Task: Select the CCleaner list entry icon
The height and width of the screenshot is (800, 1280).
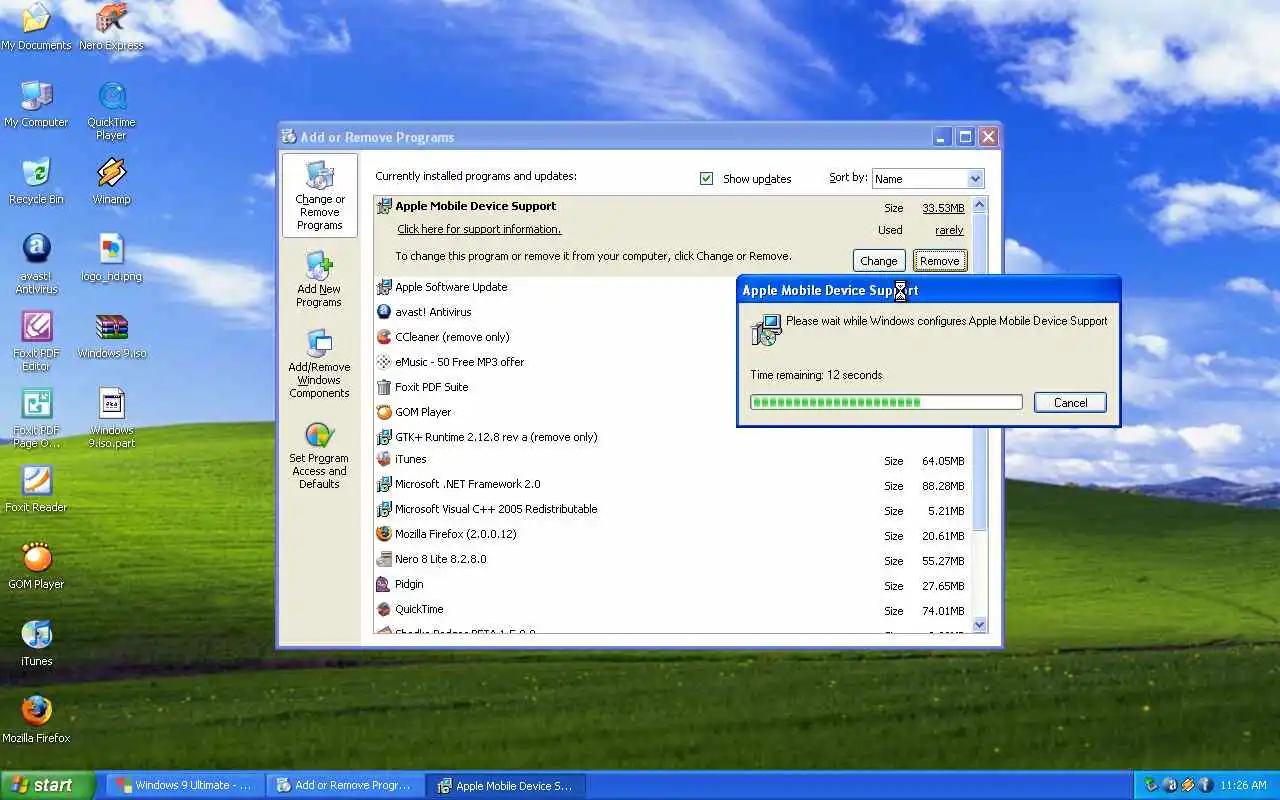Action: (x=384, y=337)
